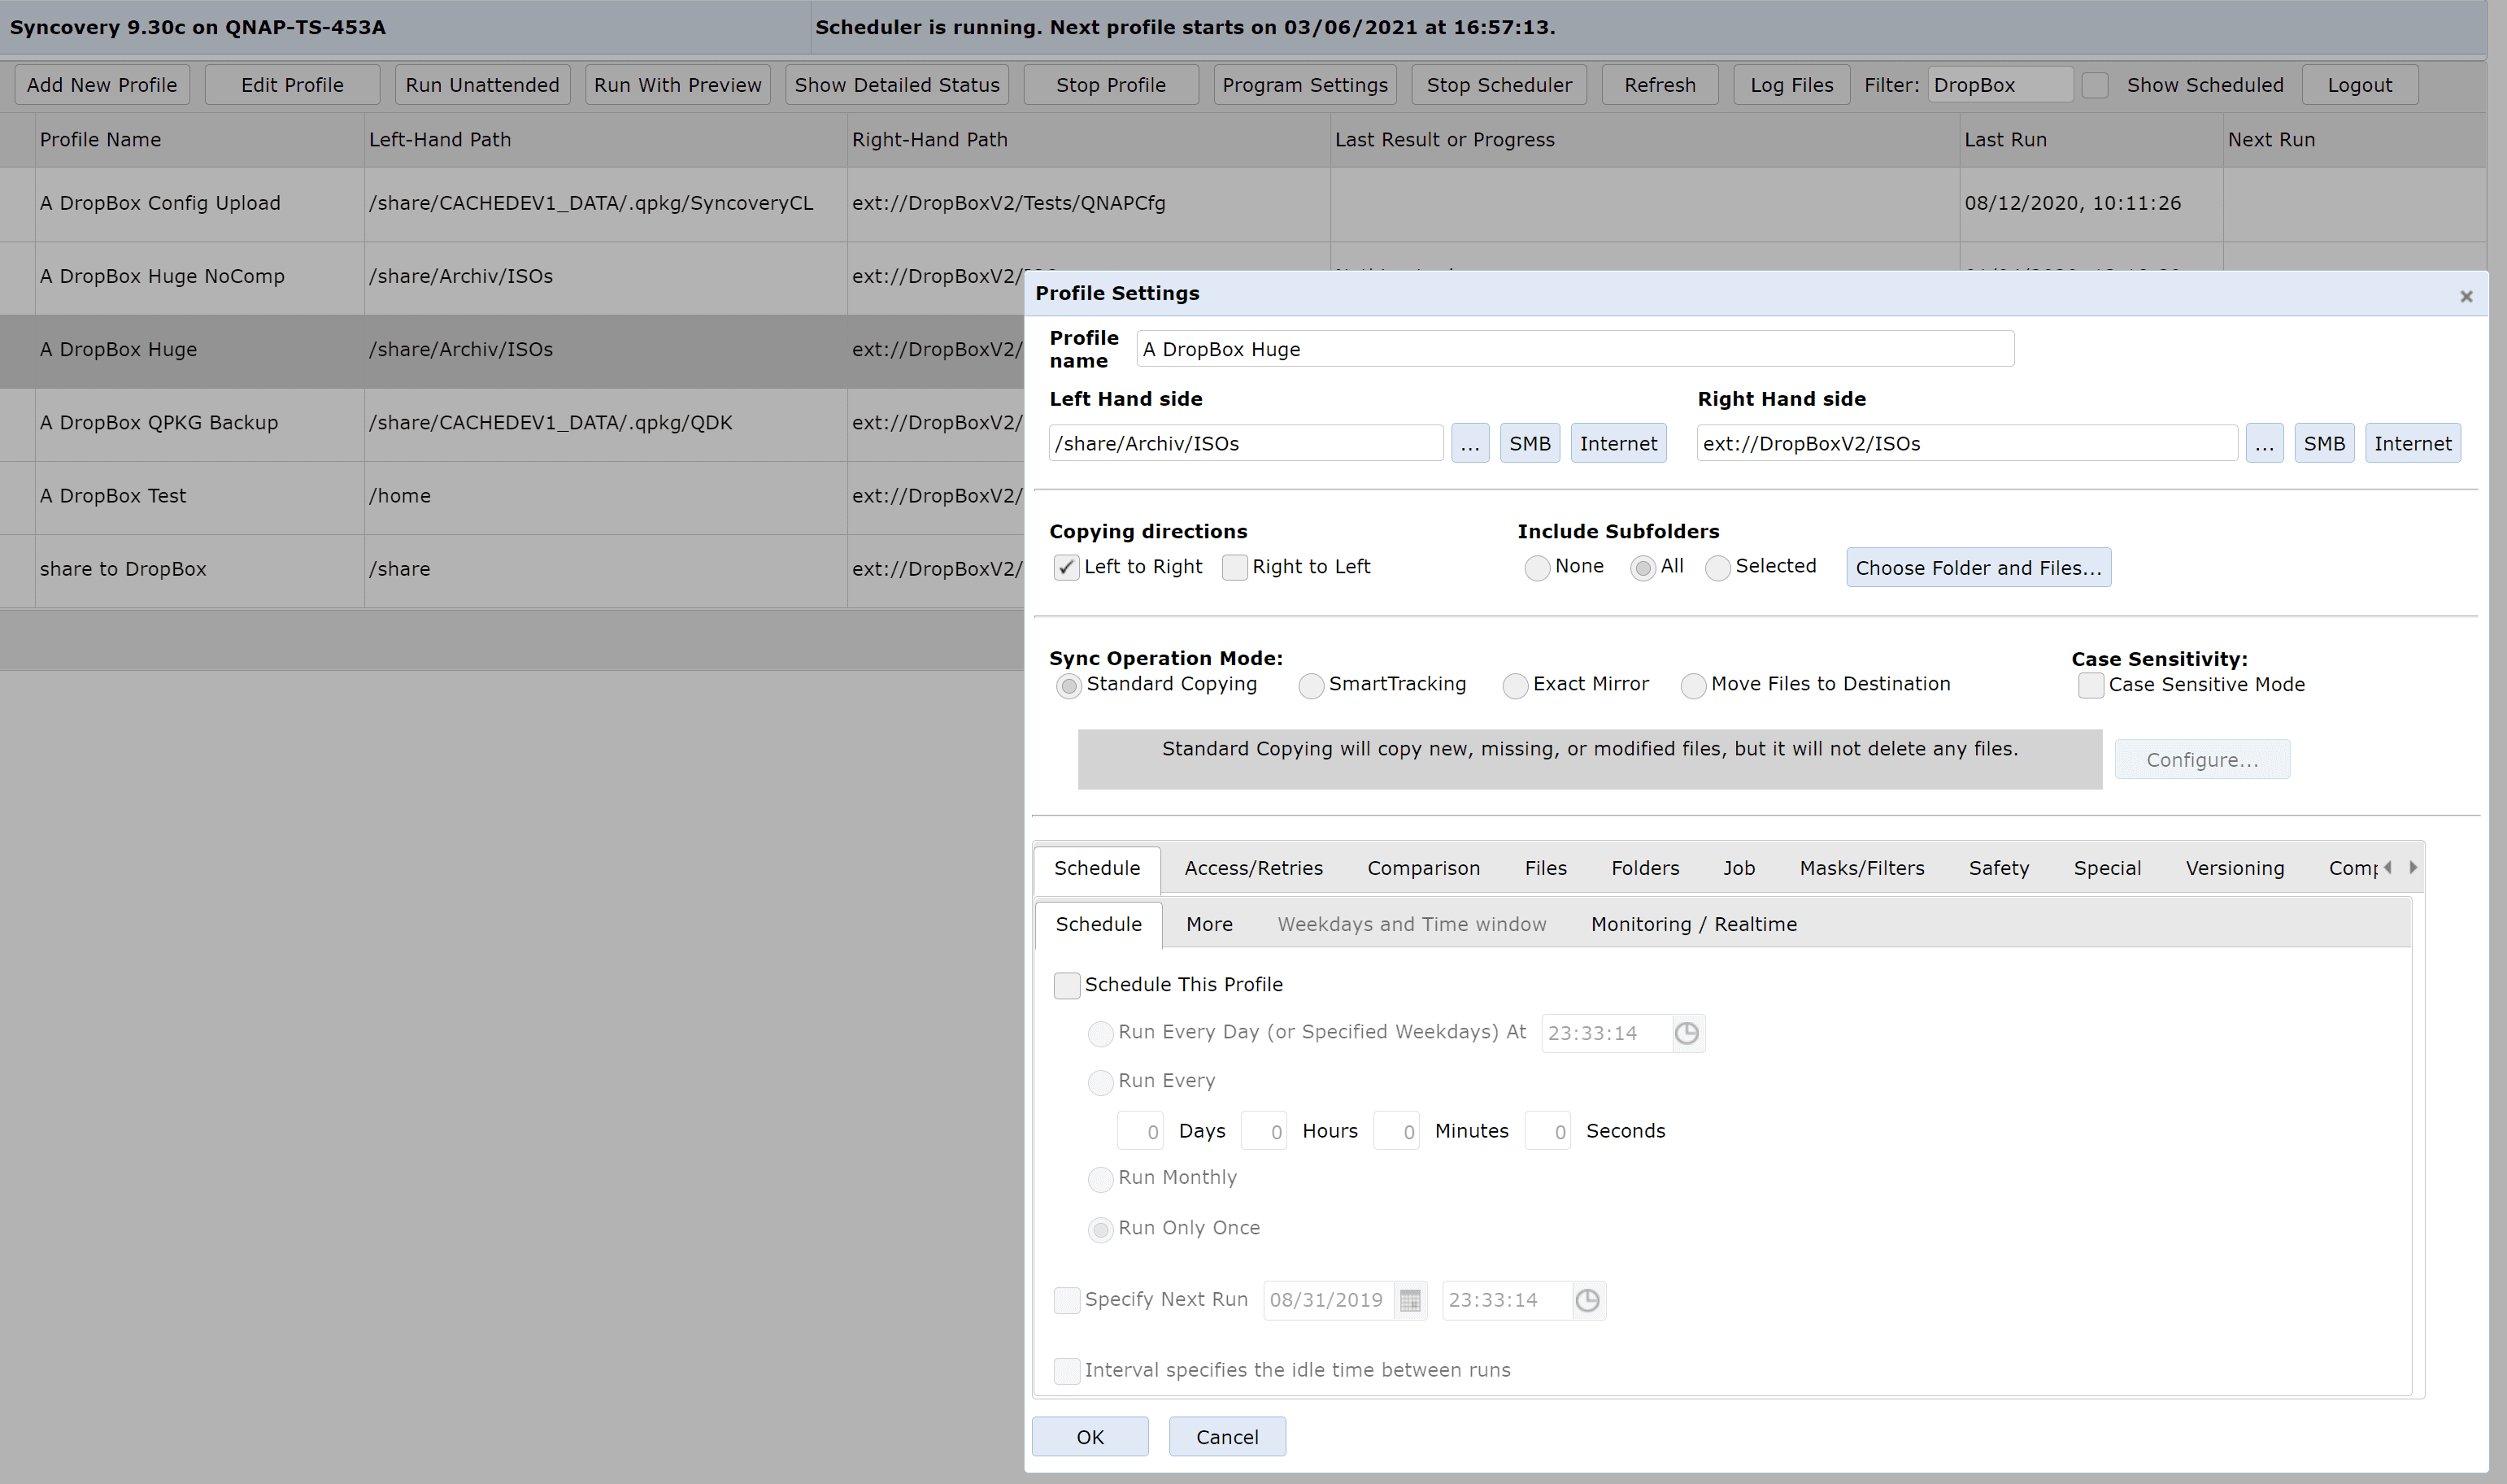Screen dimensions: 2507x1484
Task: Browse right-hand path with ellipsis button
Action: 2264,444
